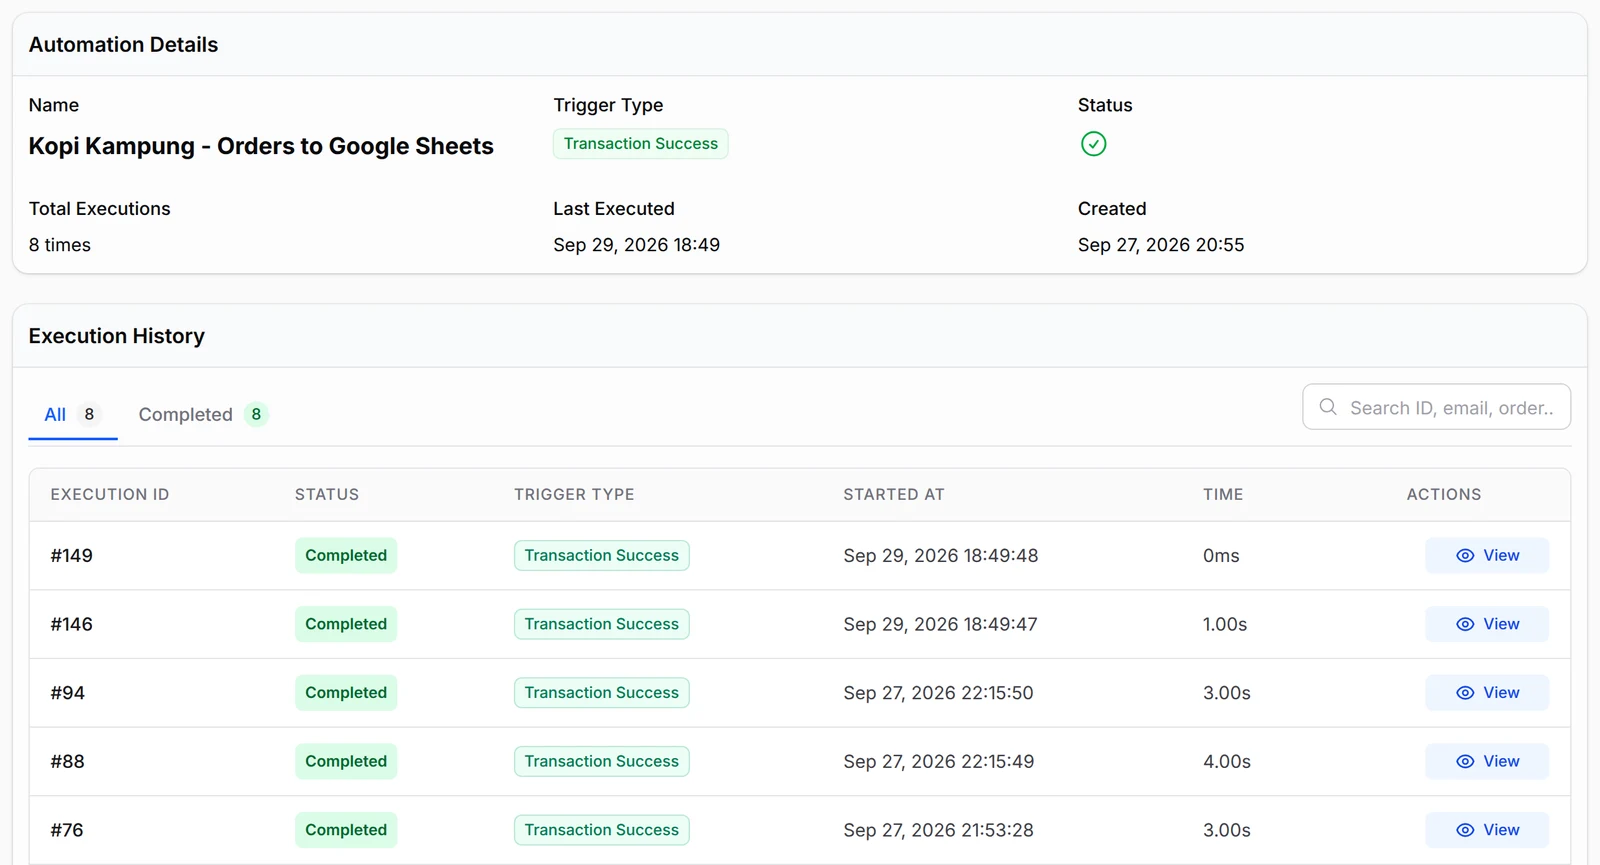Click the eye icon for execution #94
This screenshot has width=1600, height=865.
pyautogui.click(x=1465, y=693)
